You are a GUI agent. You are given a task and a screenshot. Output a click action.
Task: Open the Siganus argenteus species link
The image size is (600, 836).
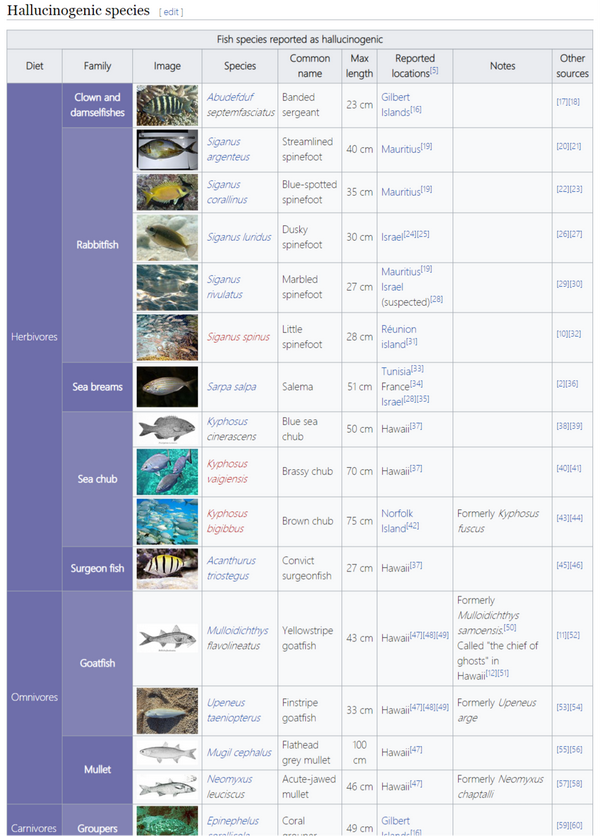228,149
